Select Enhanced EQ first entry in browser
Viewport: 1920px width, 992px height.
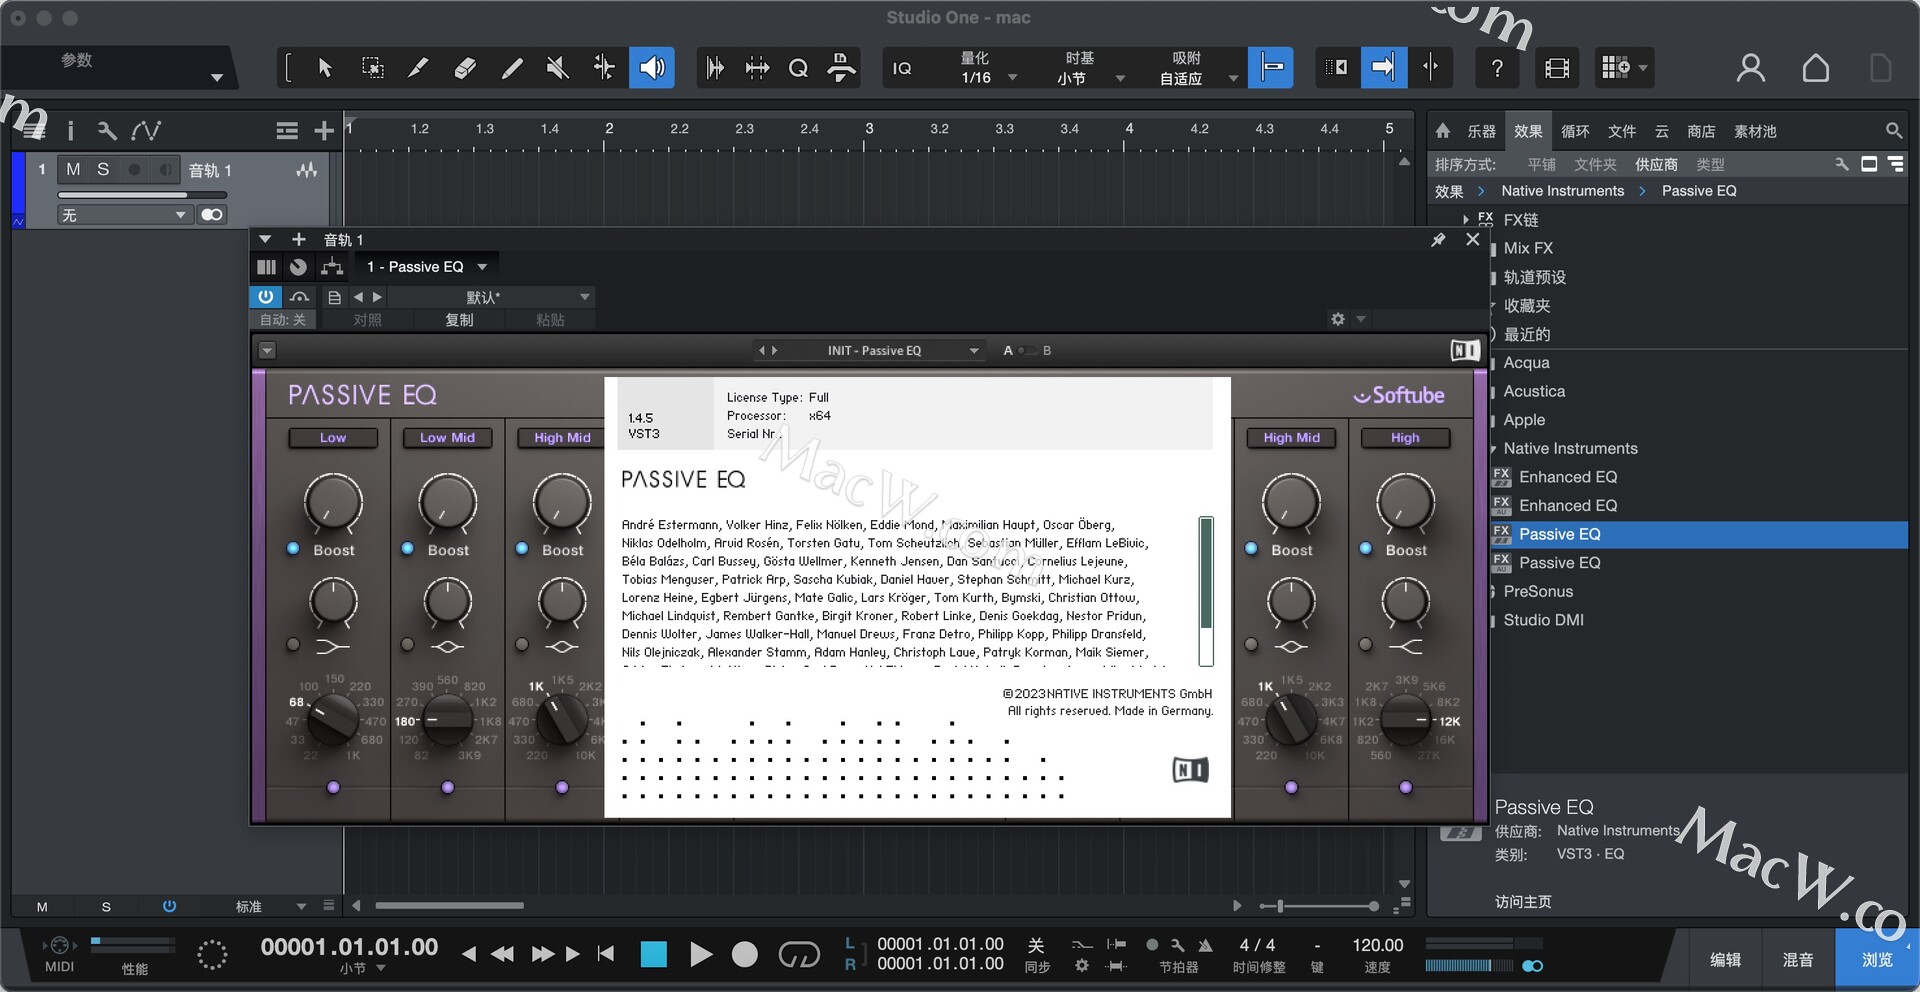tap(1567, 477)
